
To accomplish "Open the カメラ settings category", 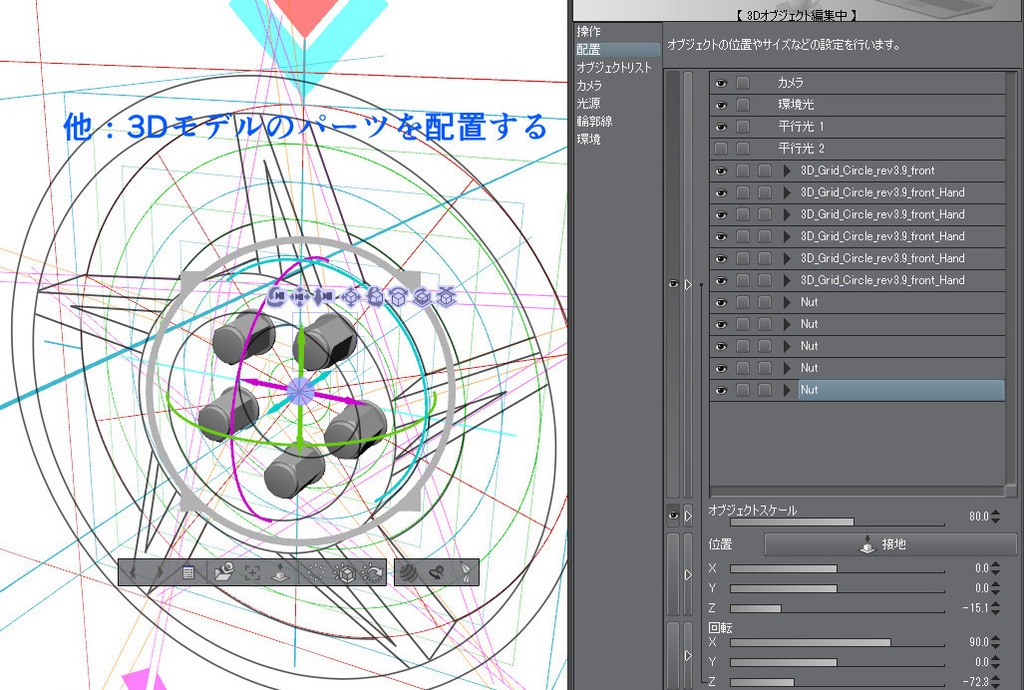I will 589,87.
